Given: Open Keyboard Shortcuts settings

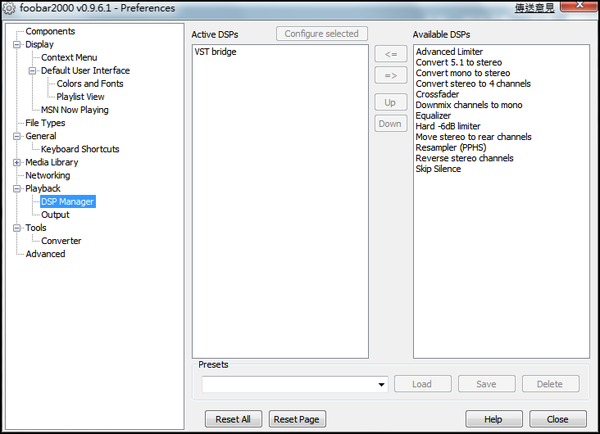Looking at the screenshot, I should 80,149.
